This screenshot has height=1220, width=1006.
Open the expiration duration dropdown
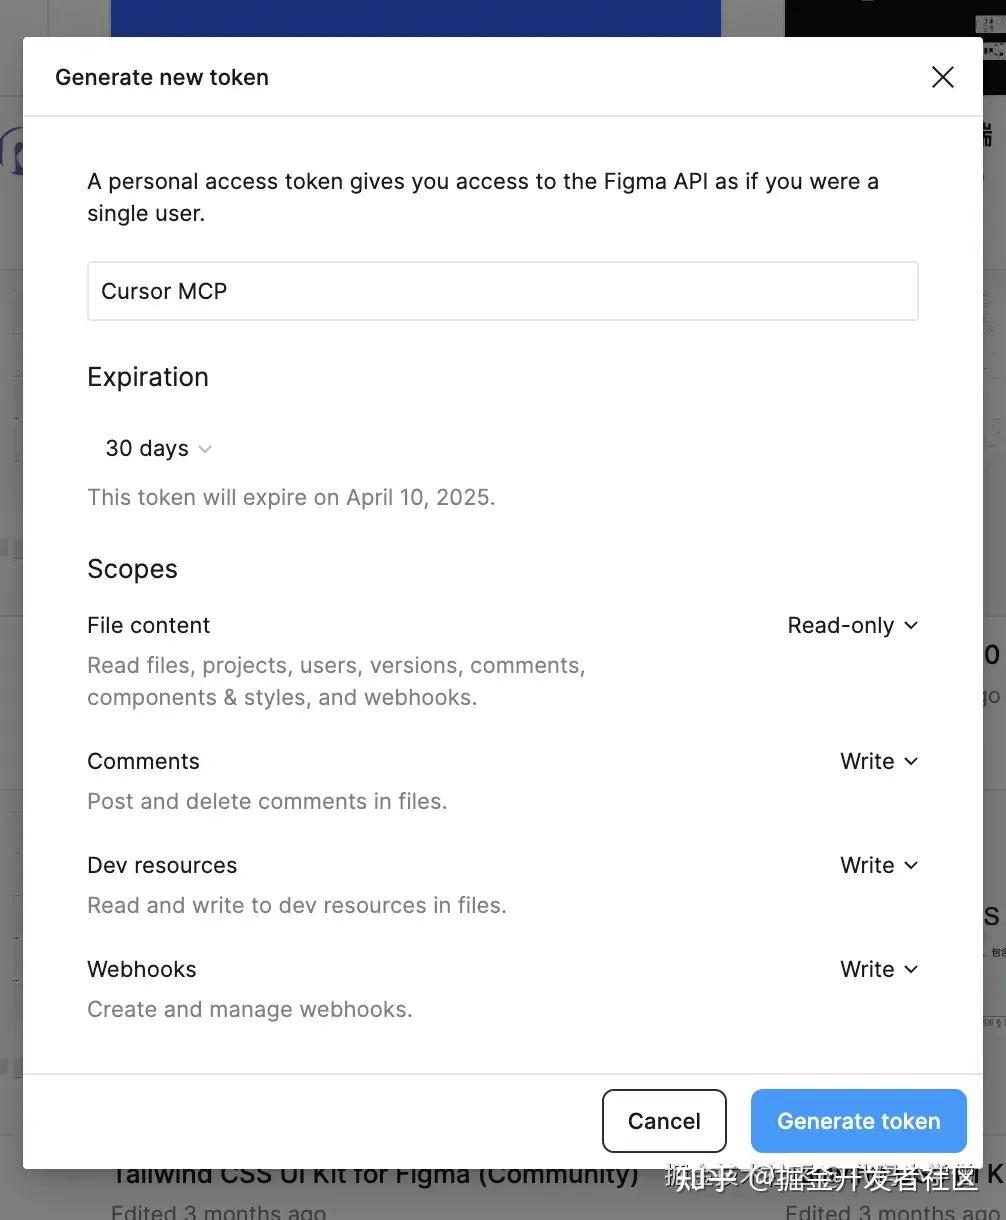point(155,449)
